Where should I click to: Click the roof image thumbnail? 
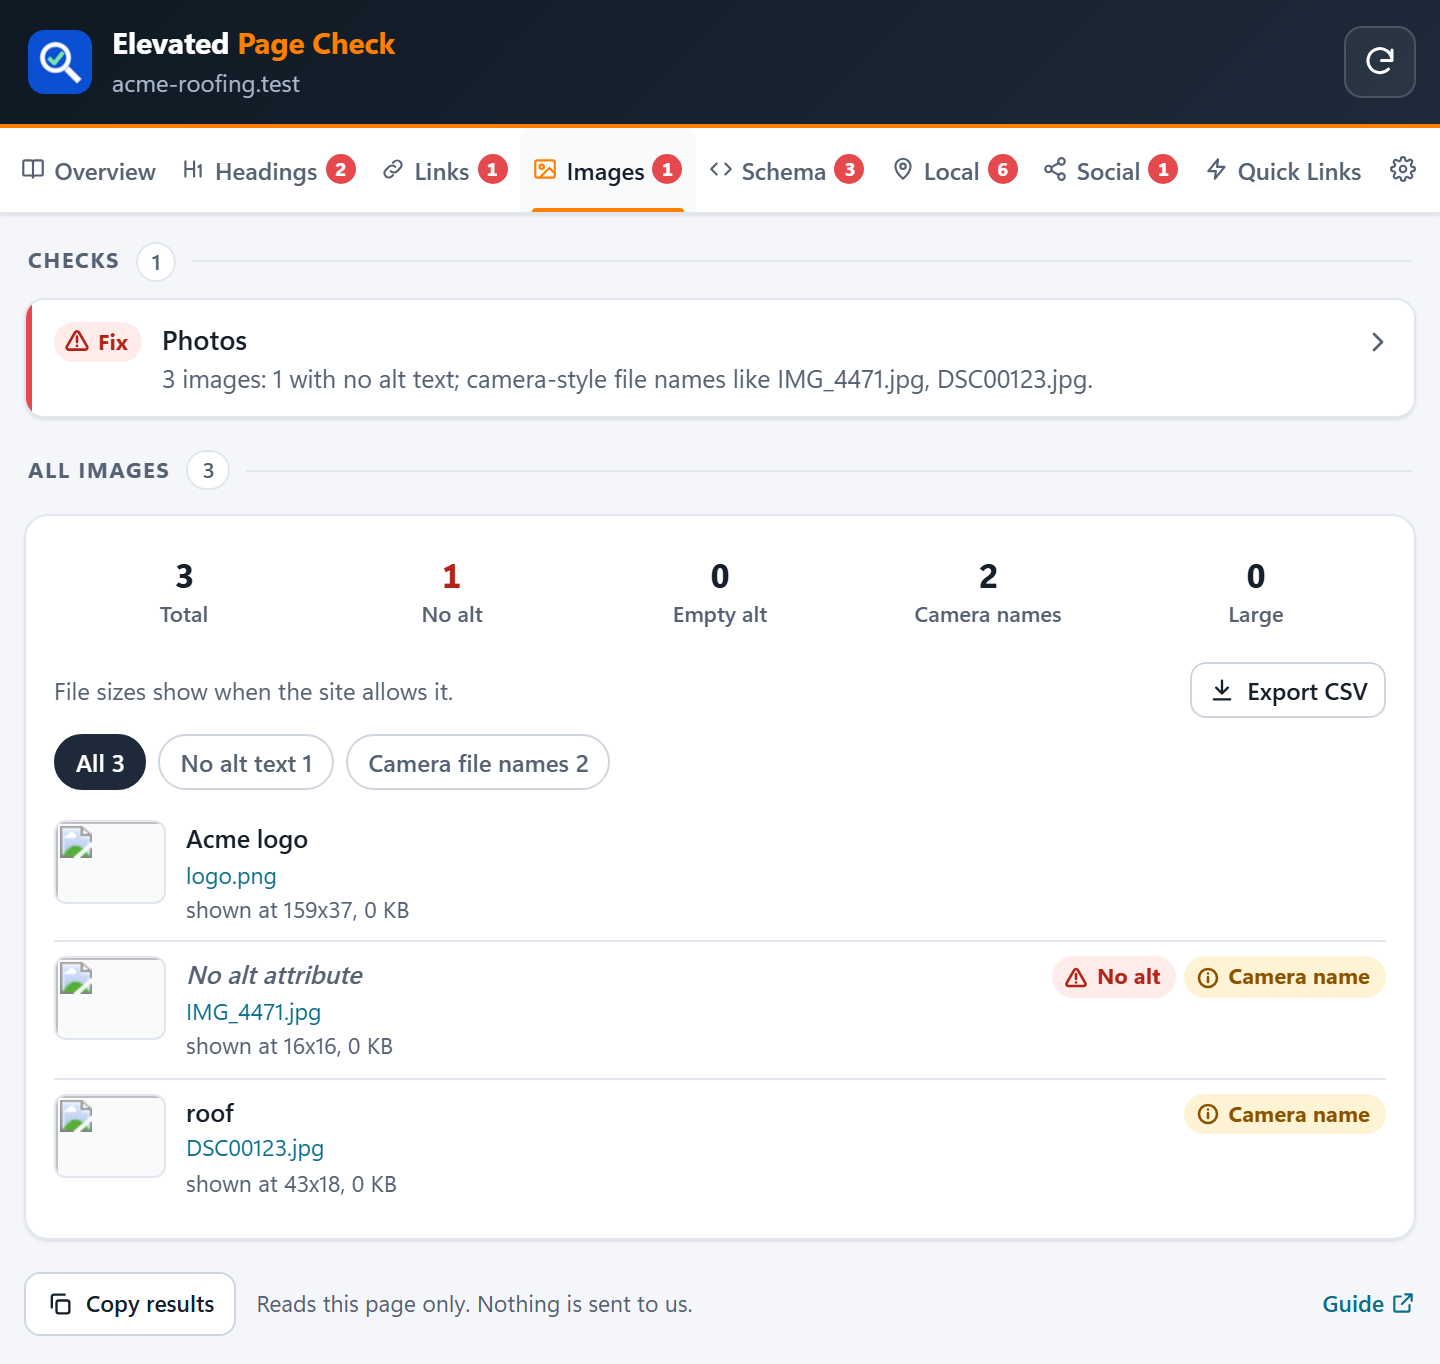pyautogui.click(x=110, y=1136)
